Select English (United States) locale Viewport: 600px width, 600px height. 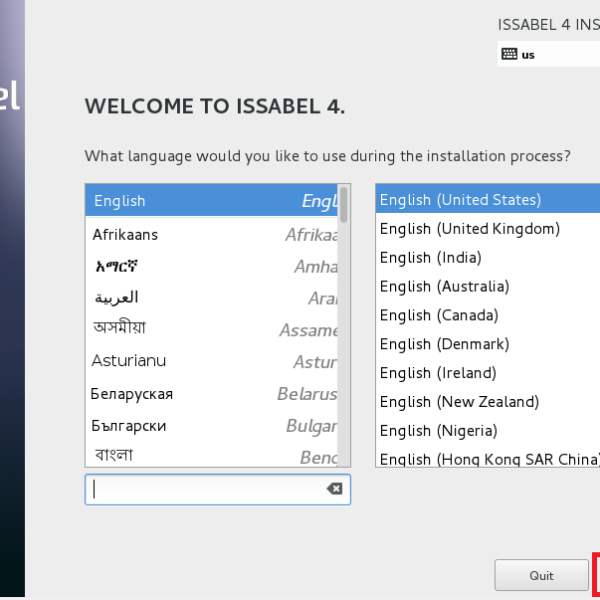click(x=487, y=200)
